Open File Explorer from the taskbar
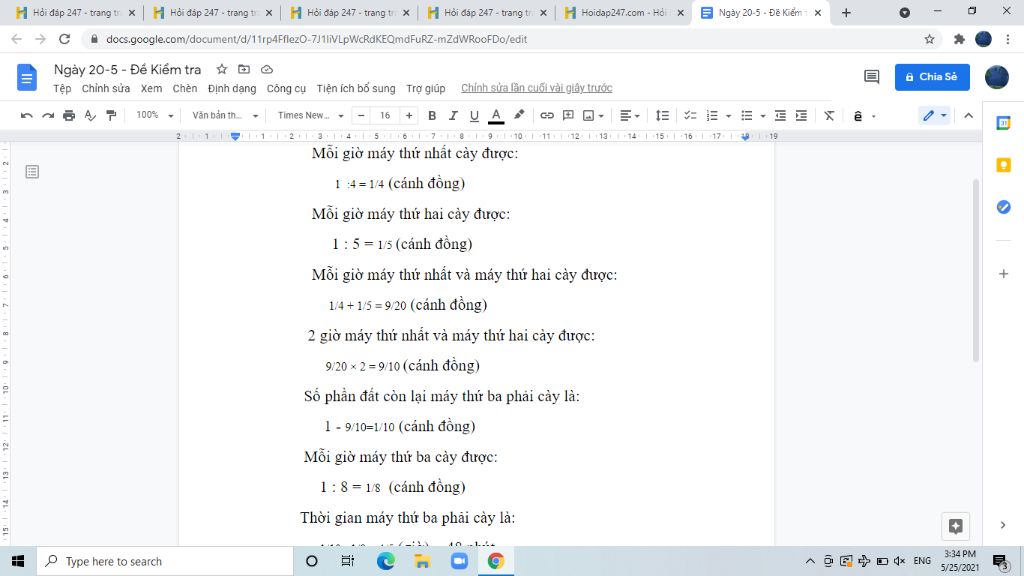This screenshot has height=576, width=1024. (422, 561)
